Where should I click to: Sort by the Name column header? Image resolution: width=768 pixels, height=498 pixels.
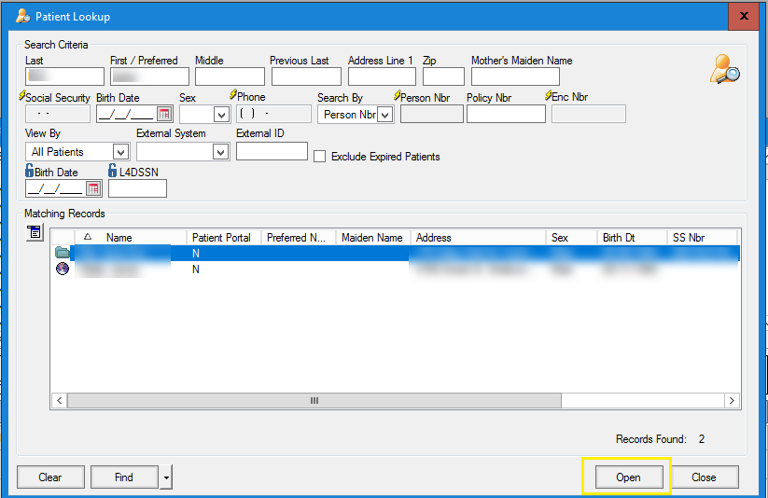130,237
